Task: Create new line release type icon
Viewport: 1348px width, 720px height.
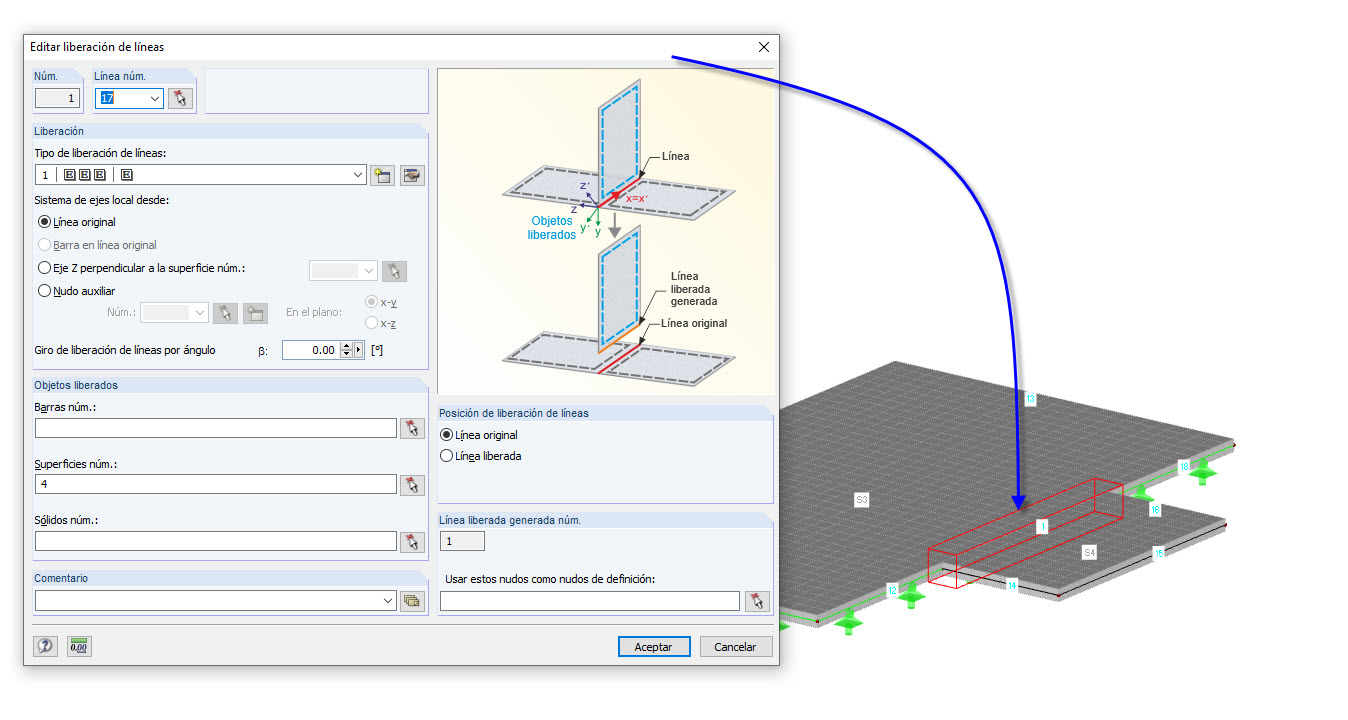Action: coord(381,175)
